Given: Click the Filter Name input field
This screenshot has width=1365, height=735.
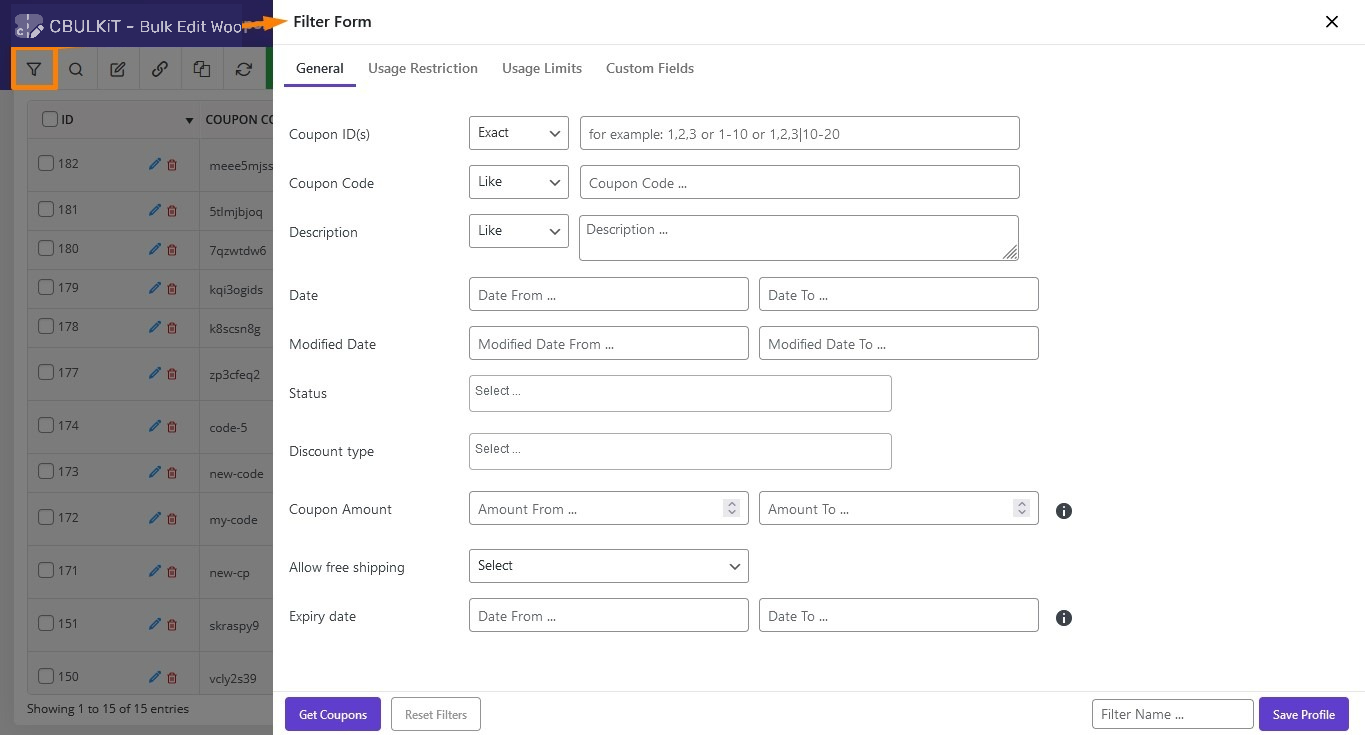Looking at the screenshot, I should (x=1172, y=715).
